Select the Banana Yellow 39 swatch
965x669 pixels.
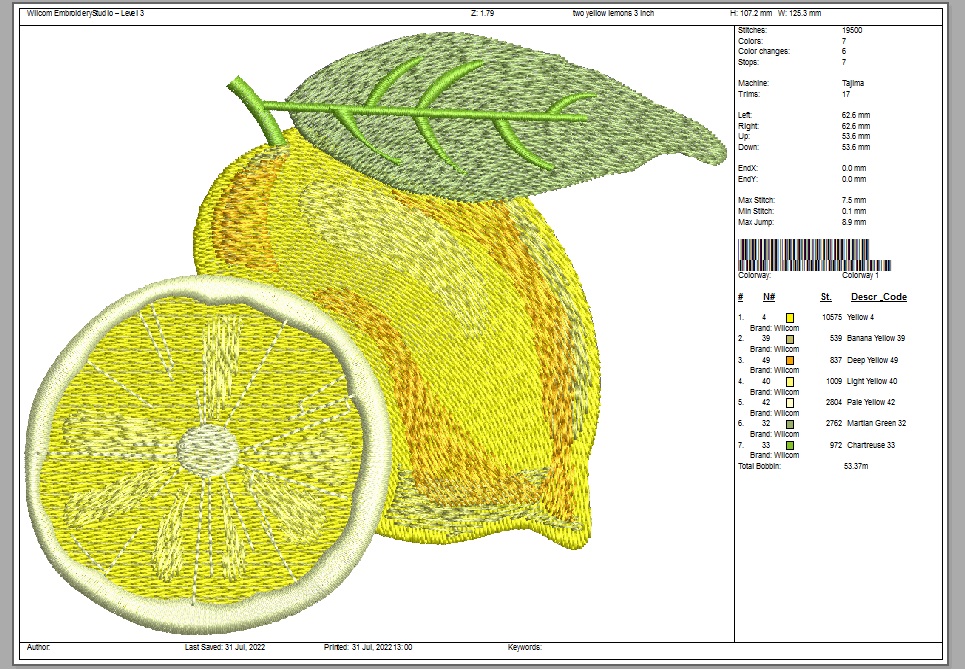790,339
